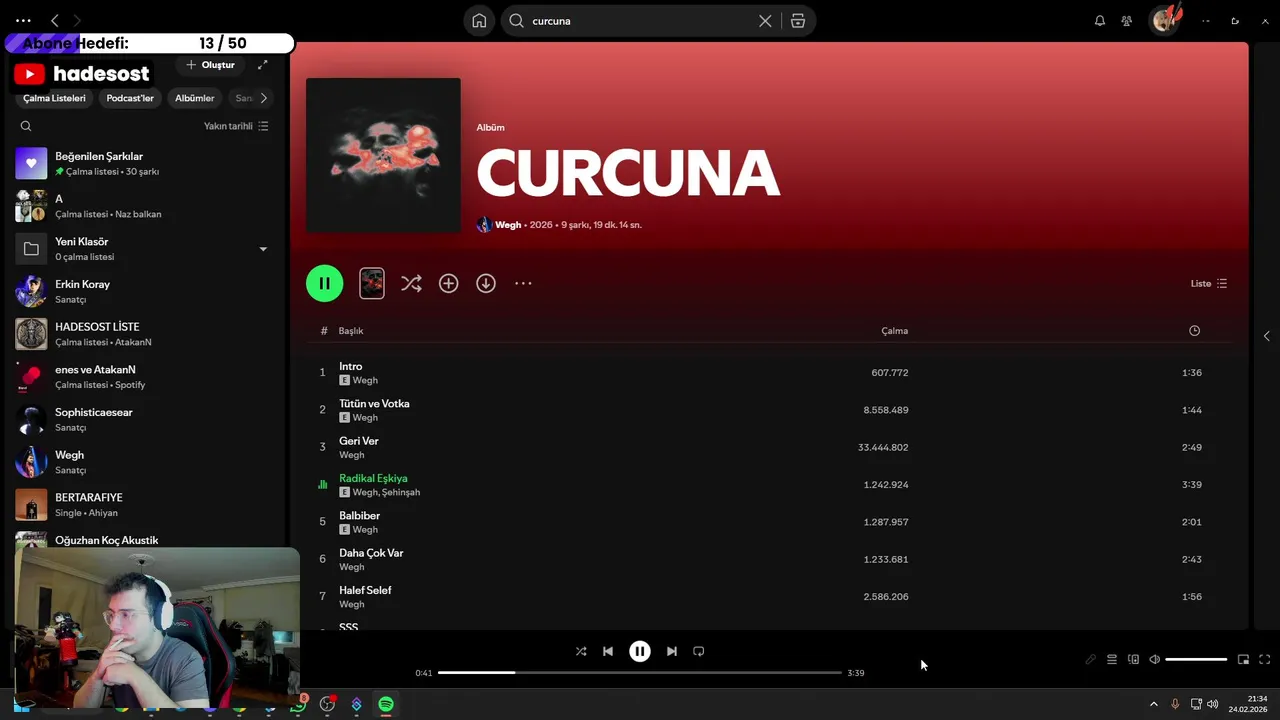
Task: Open BERTARAFIYE single
Action: tap(143, 505)
